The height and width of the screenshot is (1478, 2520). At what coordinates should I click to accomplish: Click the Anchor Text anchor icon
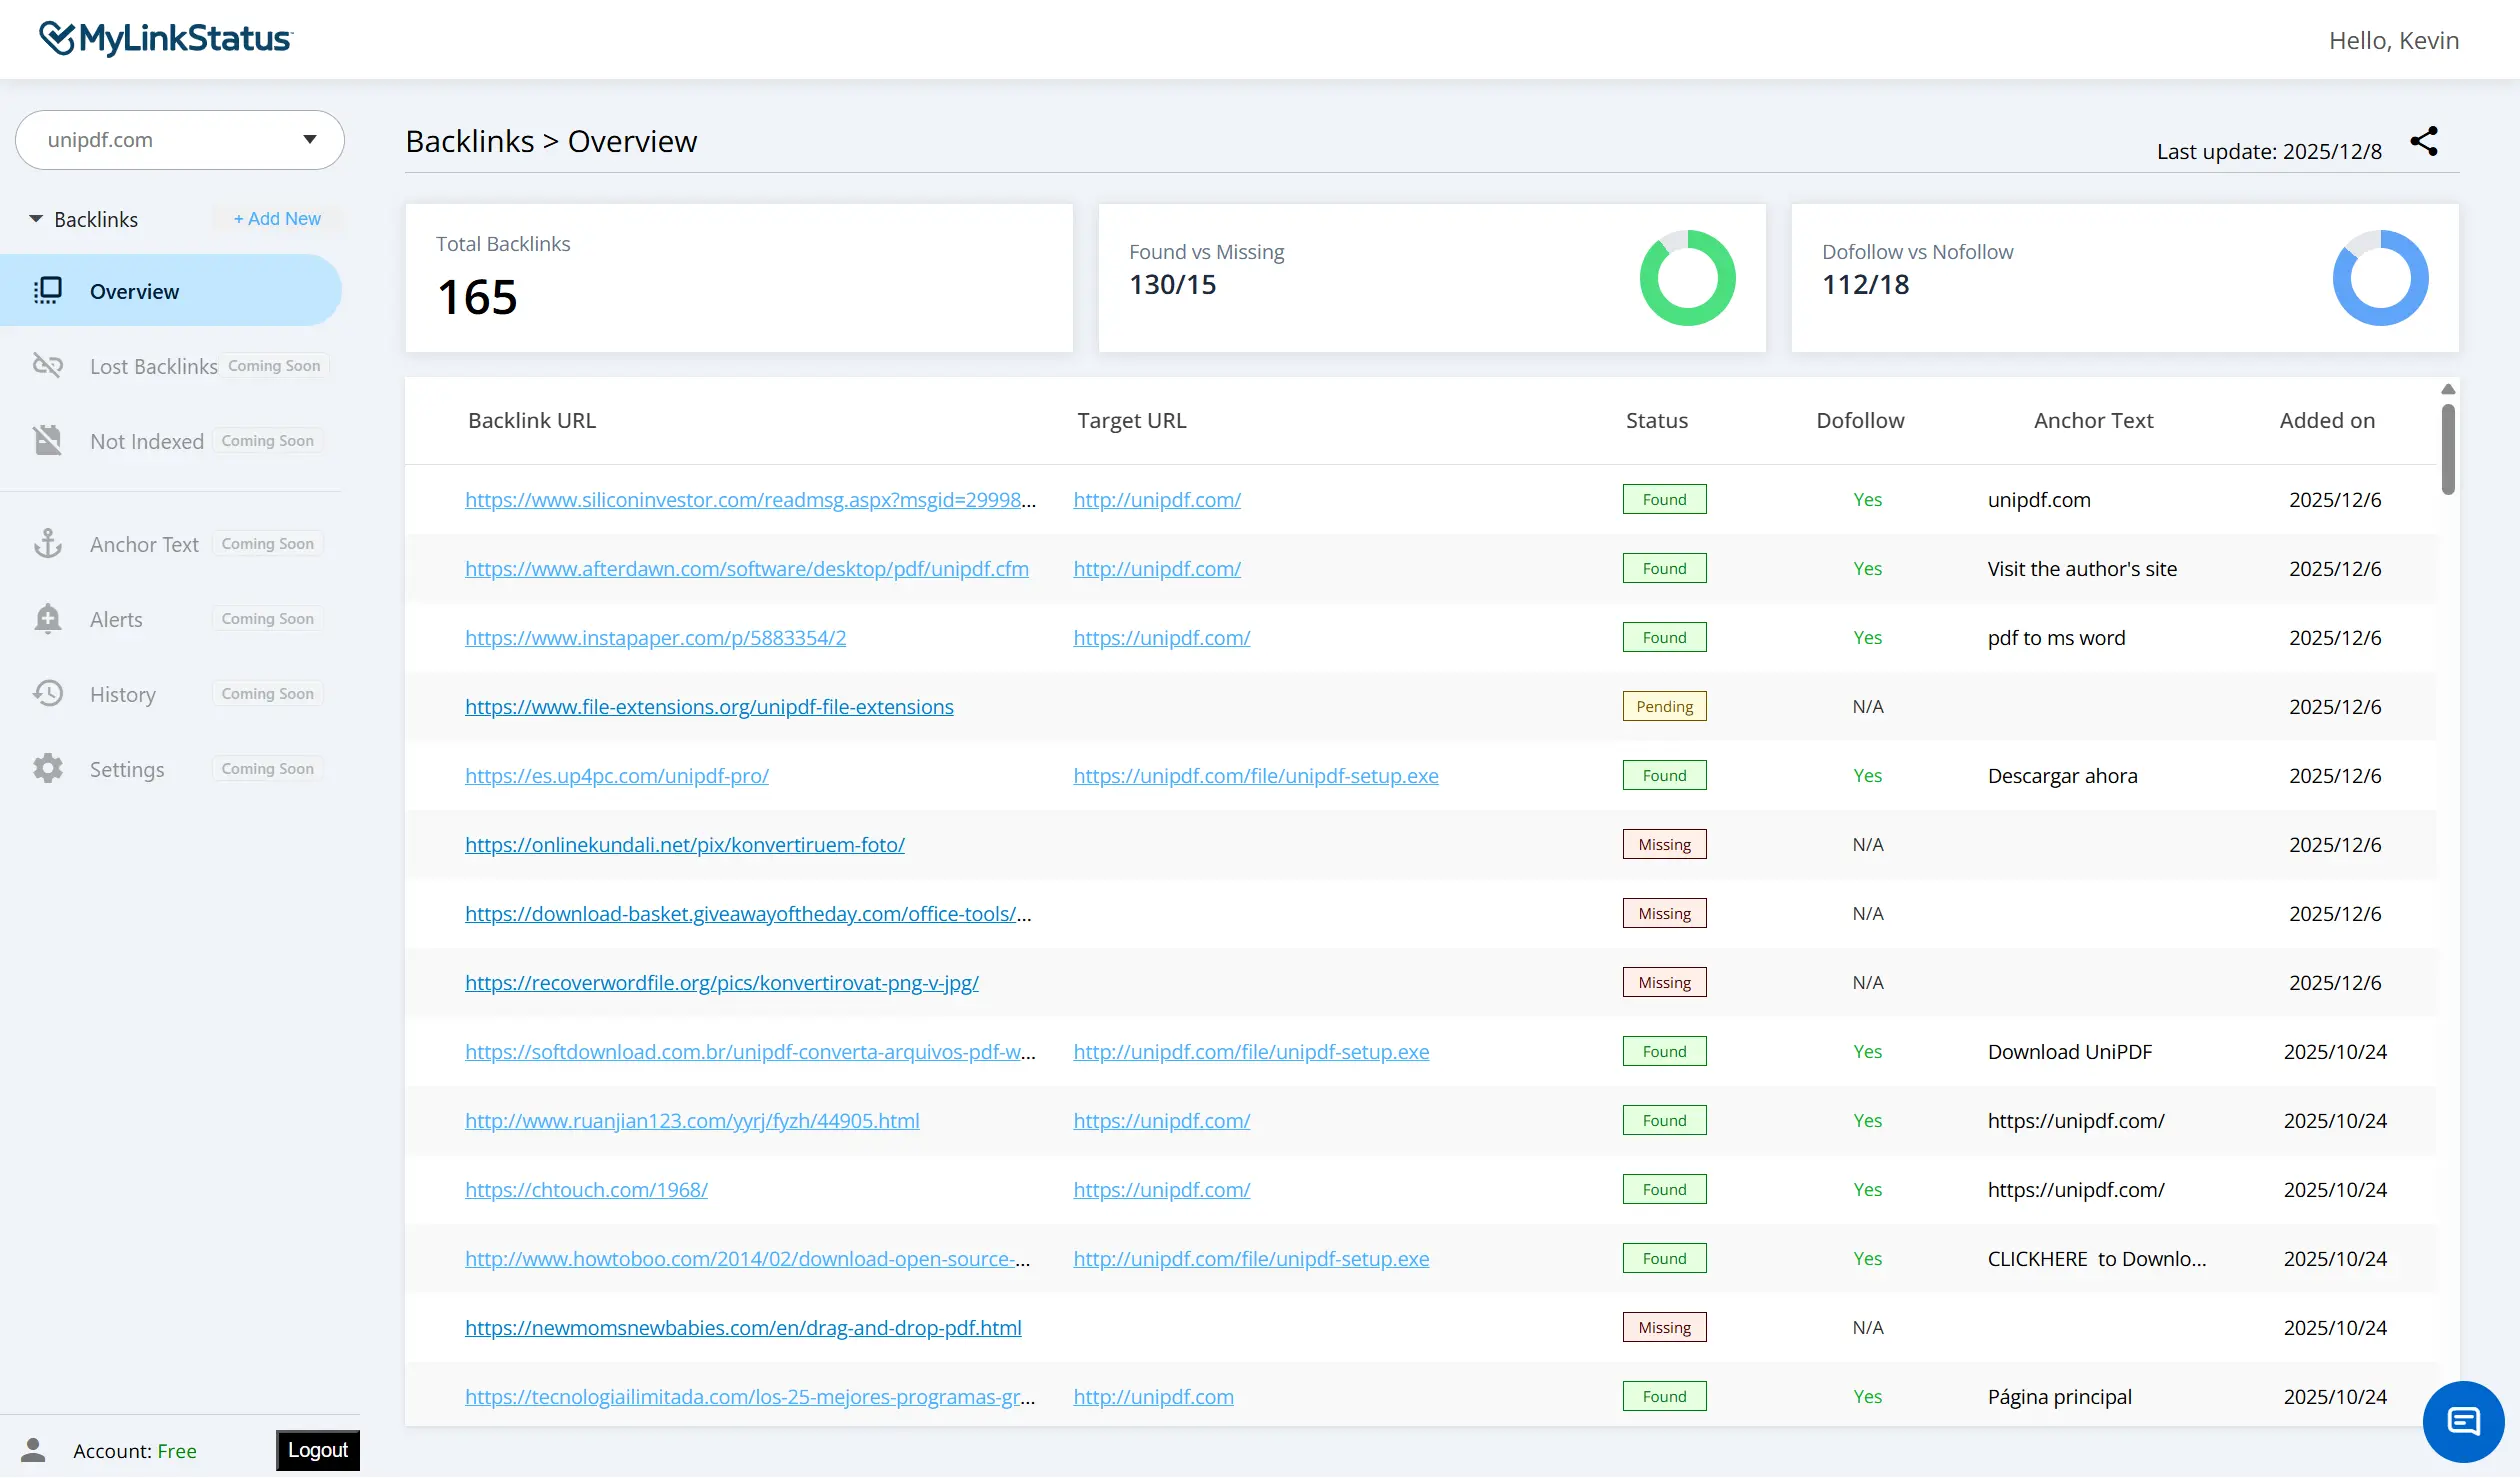tap(48, 543)
